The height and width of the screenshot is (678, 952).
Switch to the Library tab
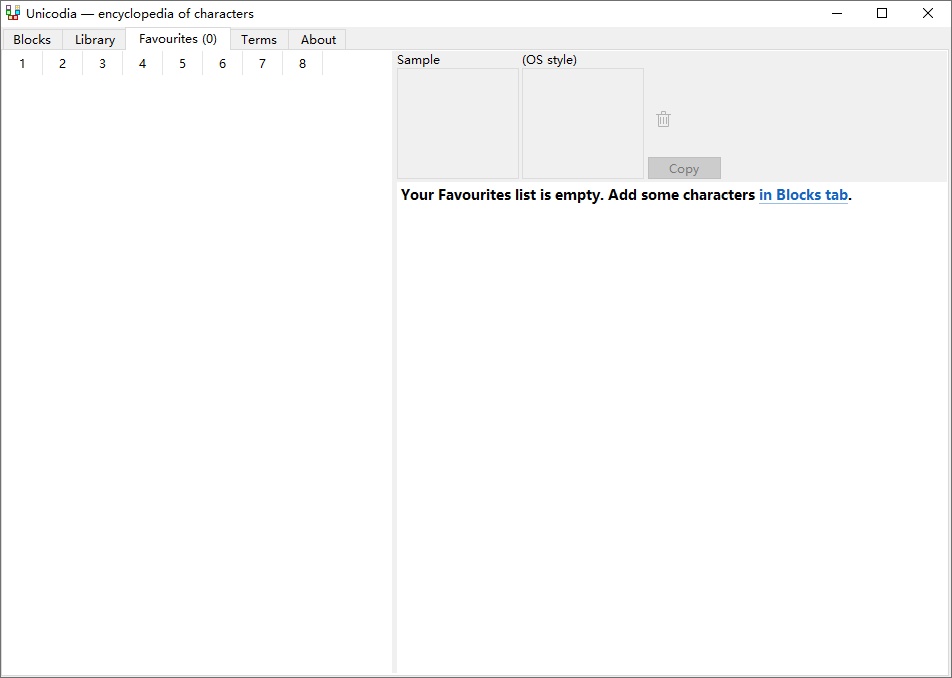[95, 40]
